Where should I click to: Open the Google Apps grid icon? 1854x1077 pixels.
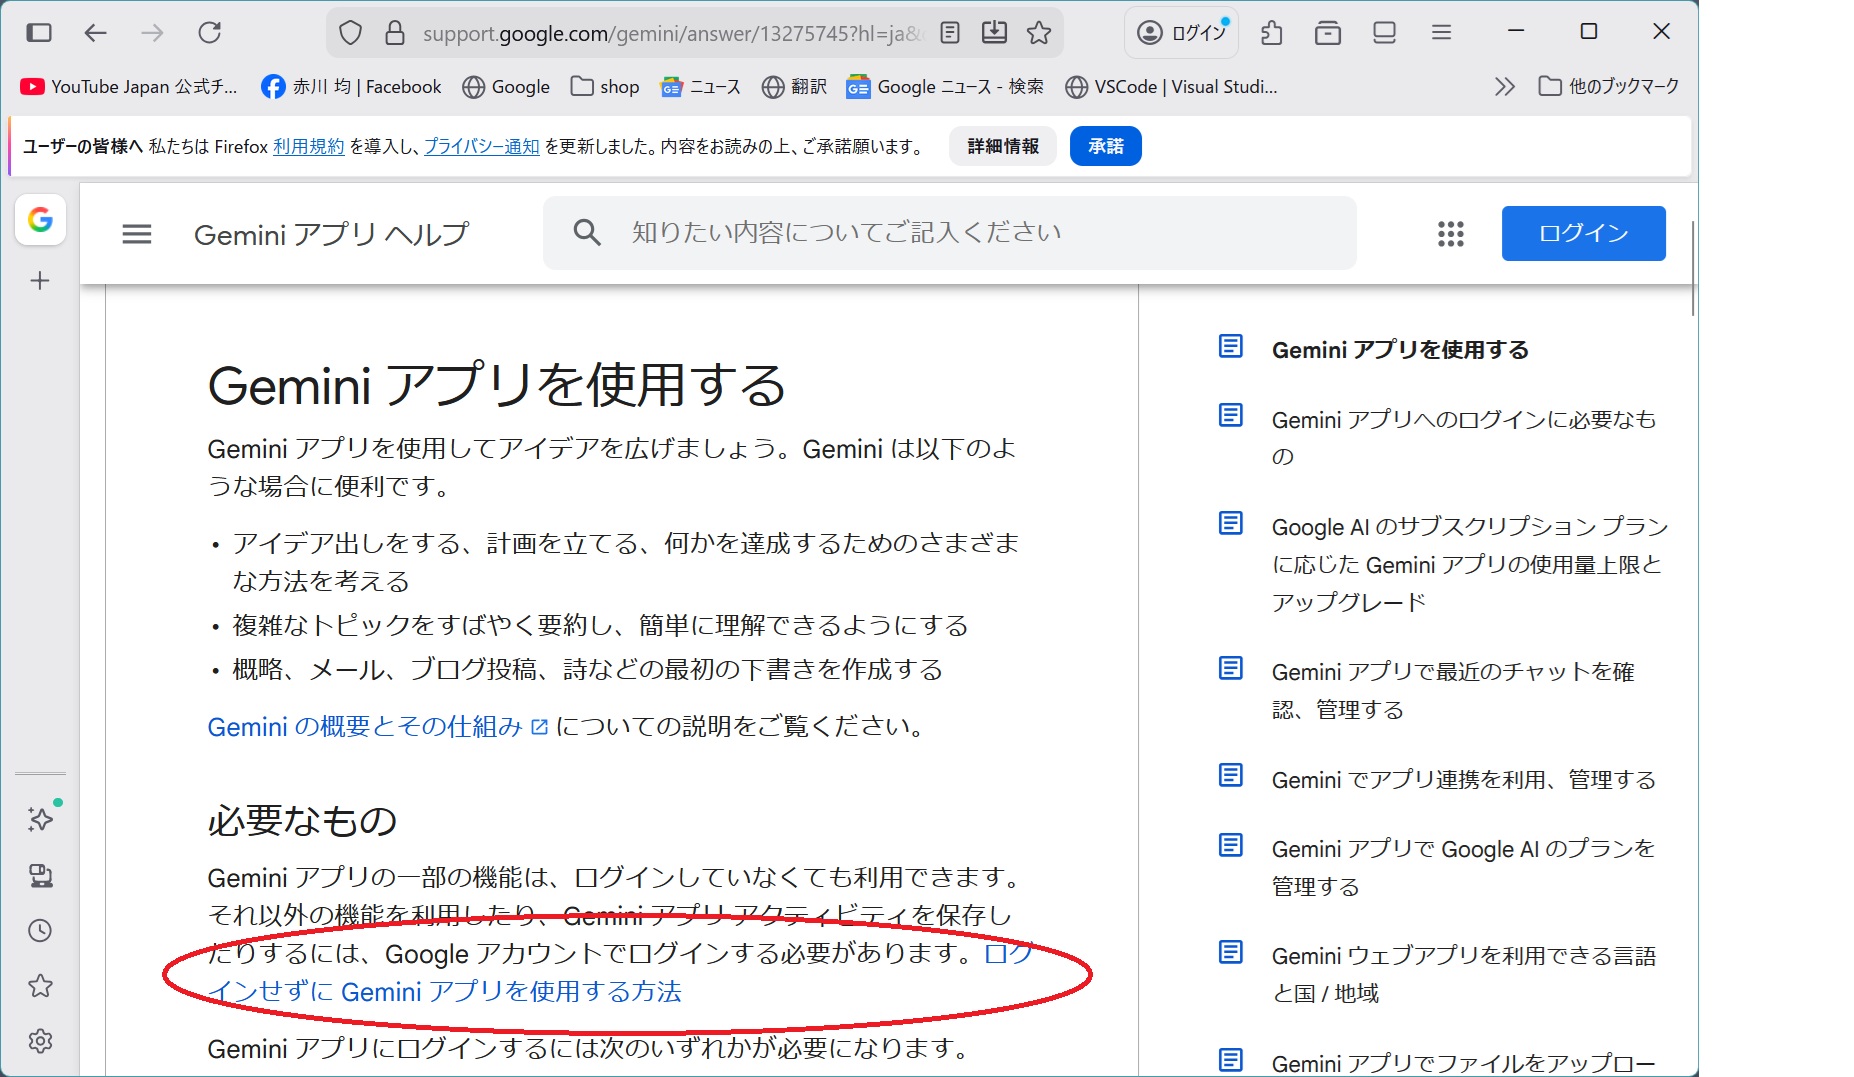pyautogui.click(x=1450, y=234)
